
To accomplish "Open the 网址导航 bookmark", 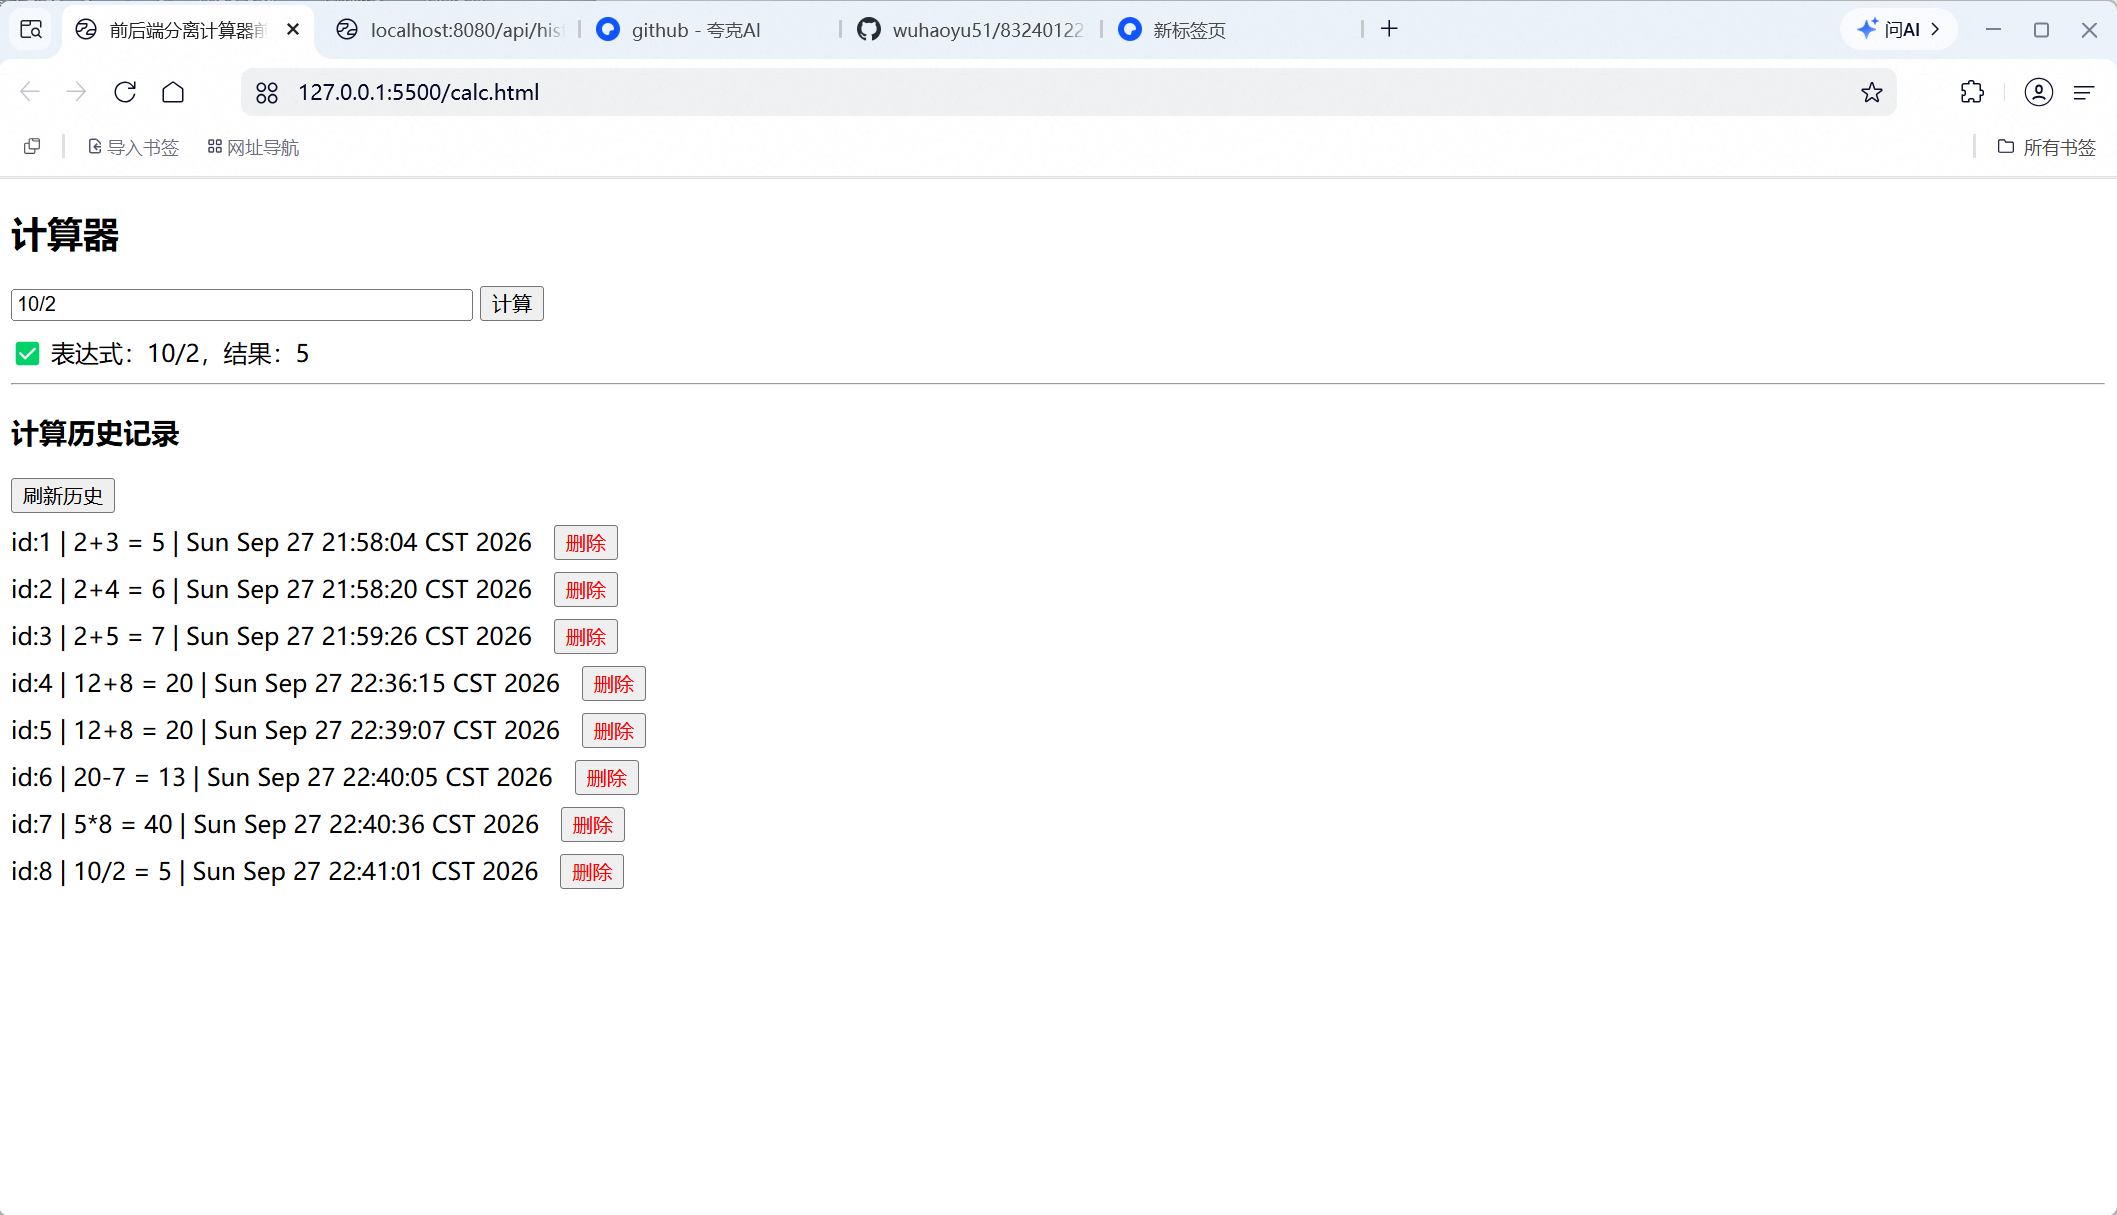I will pos(253,147).
